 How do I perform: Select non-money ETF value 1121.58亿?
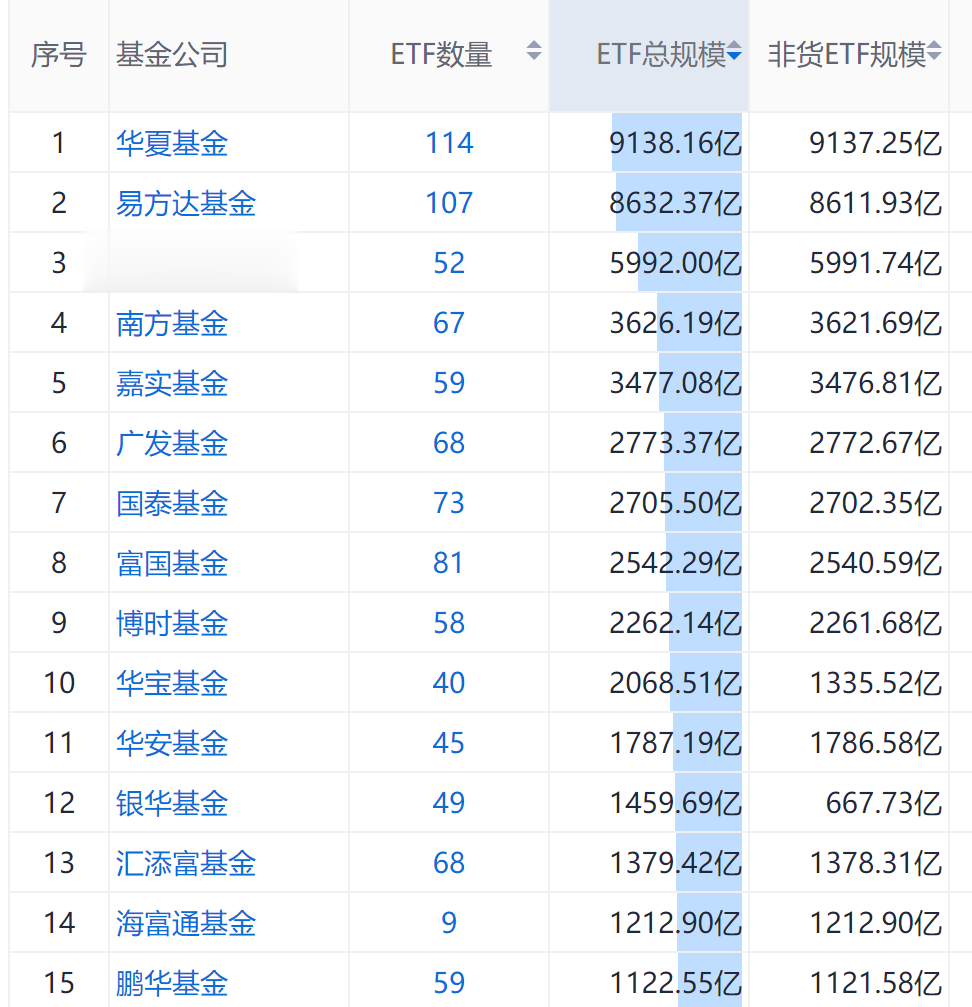click(x=876, y=984)
